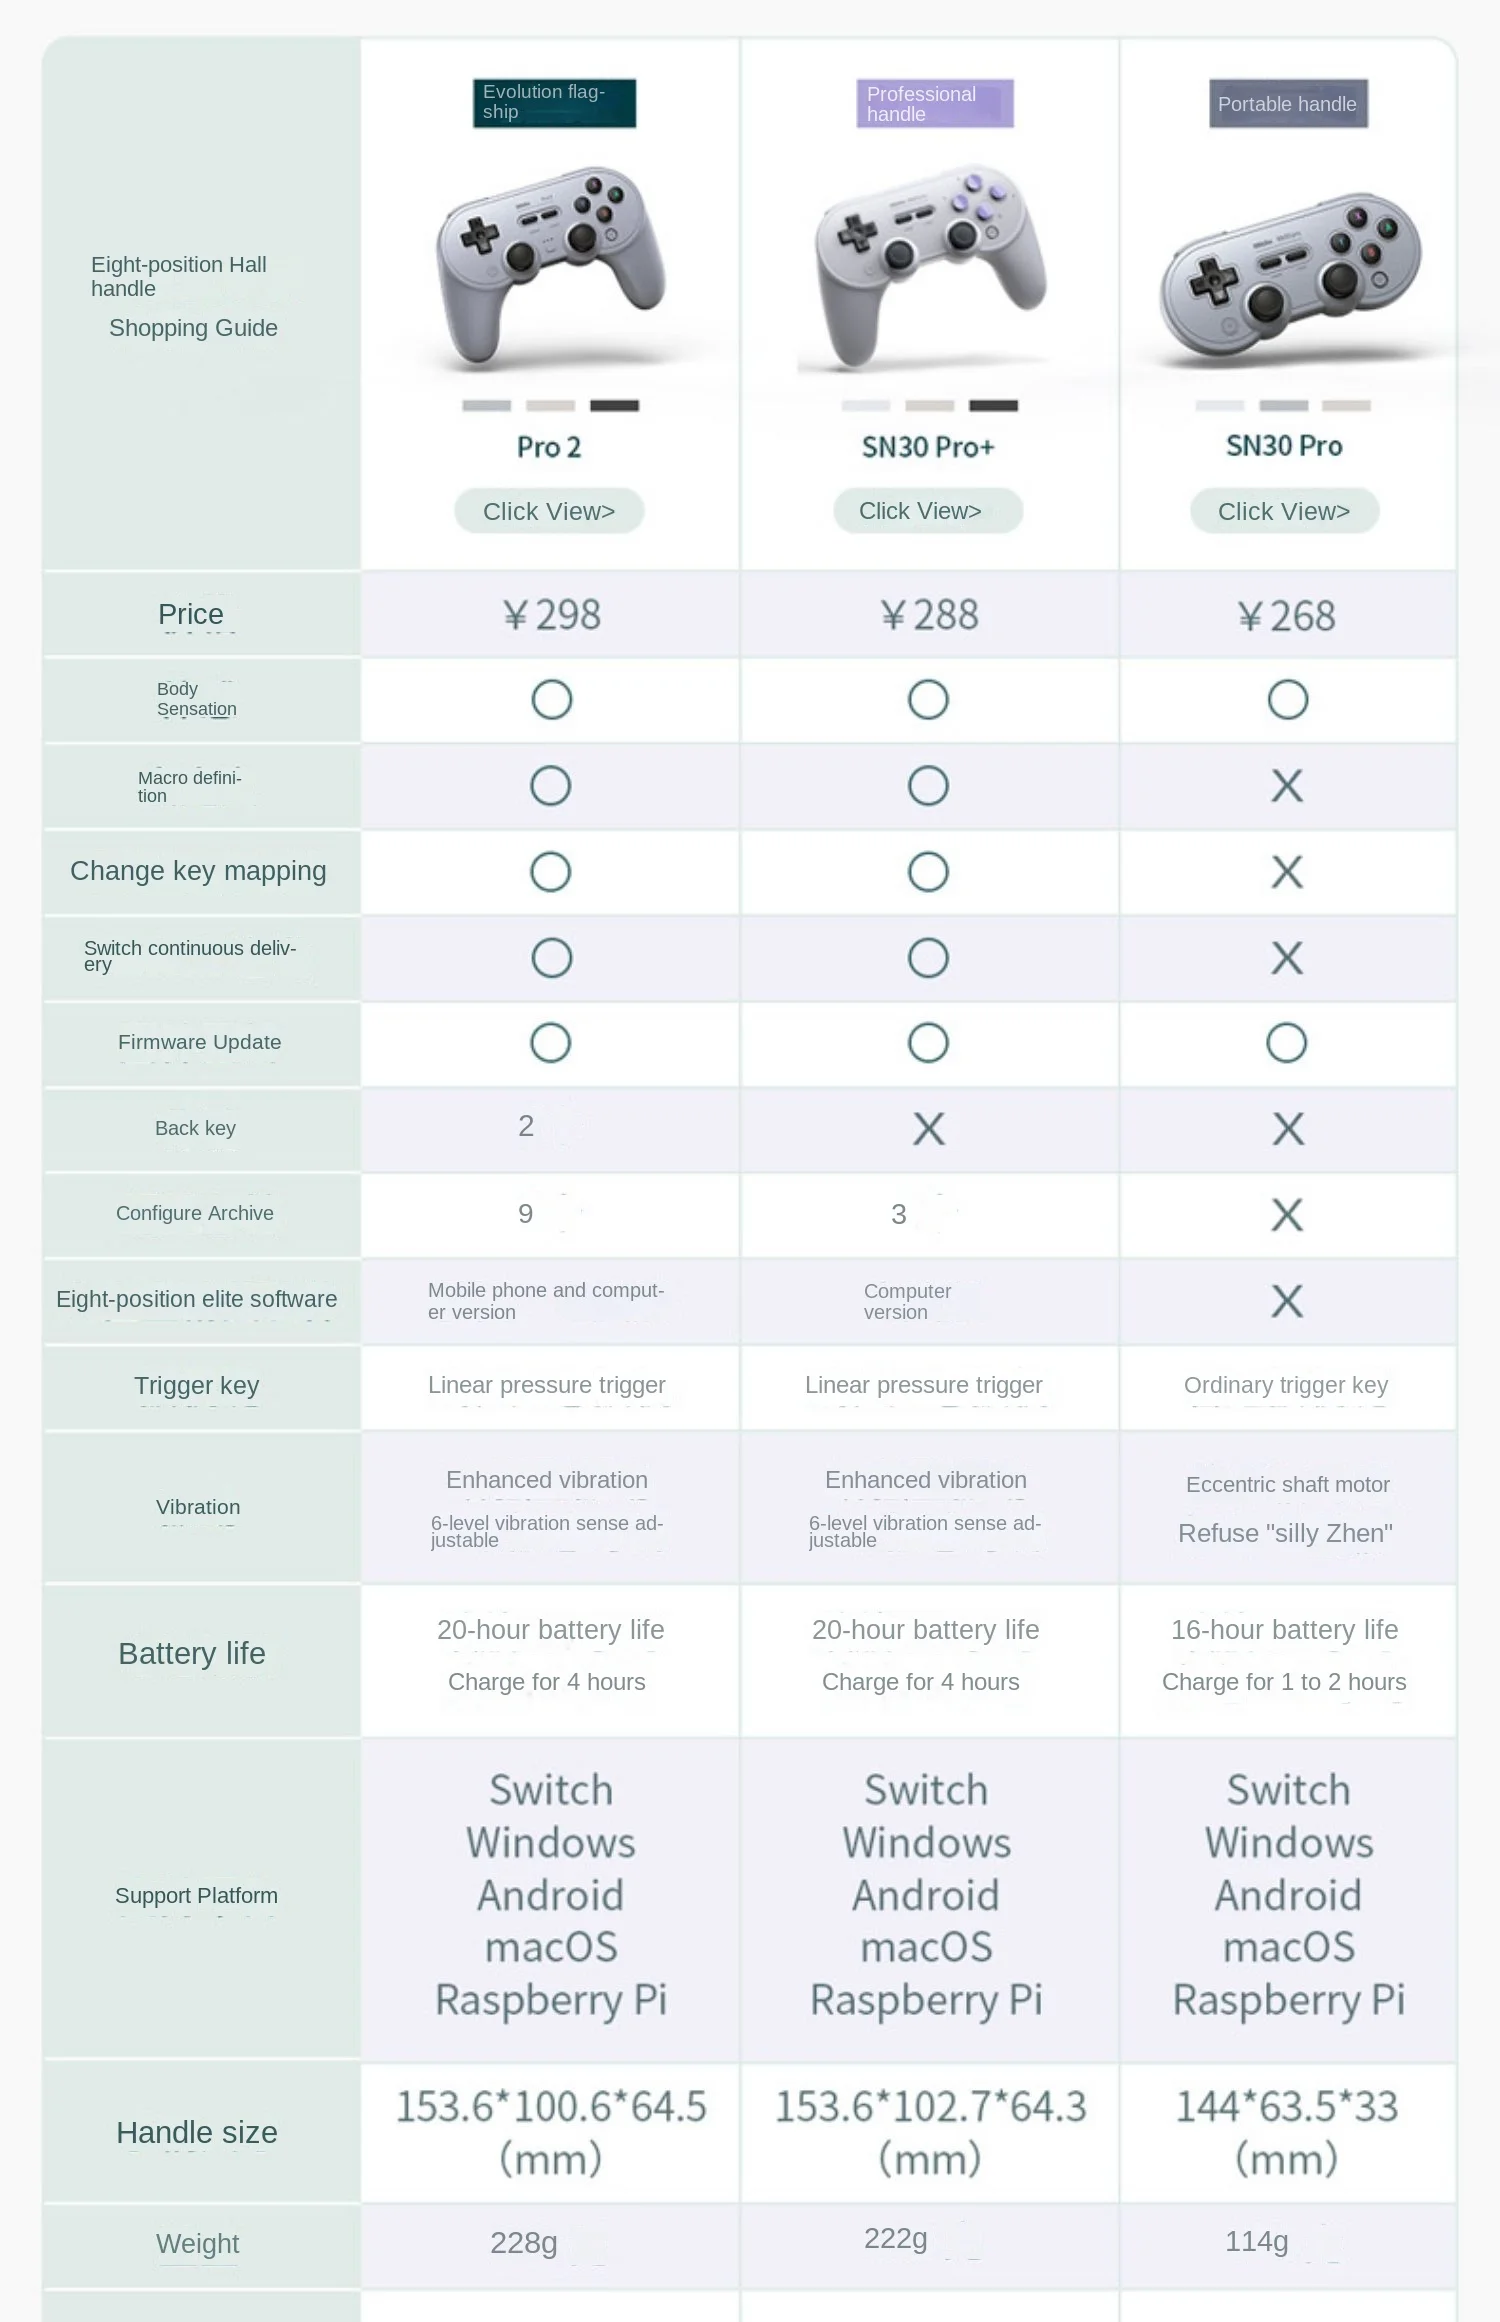Click Firmware Update circle for SN30 Pro
This screenshot has height=2322, width=1500.
click(x=1287, y=1043)
